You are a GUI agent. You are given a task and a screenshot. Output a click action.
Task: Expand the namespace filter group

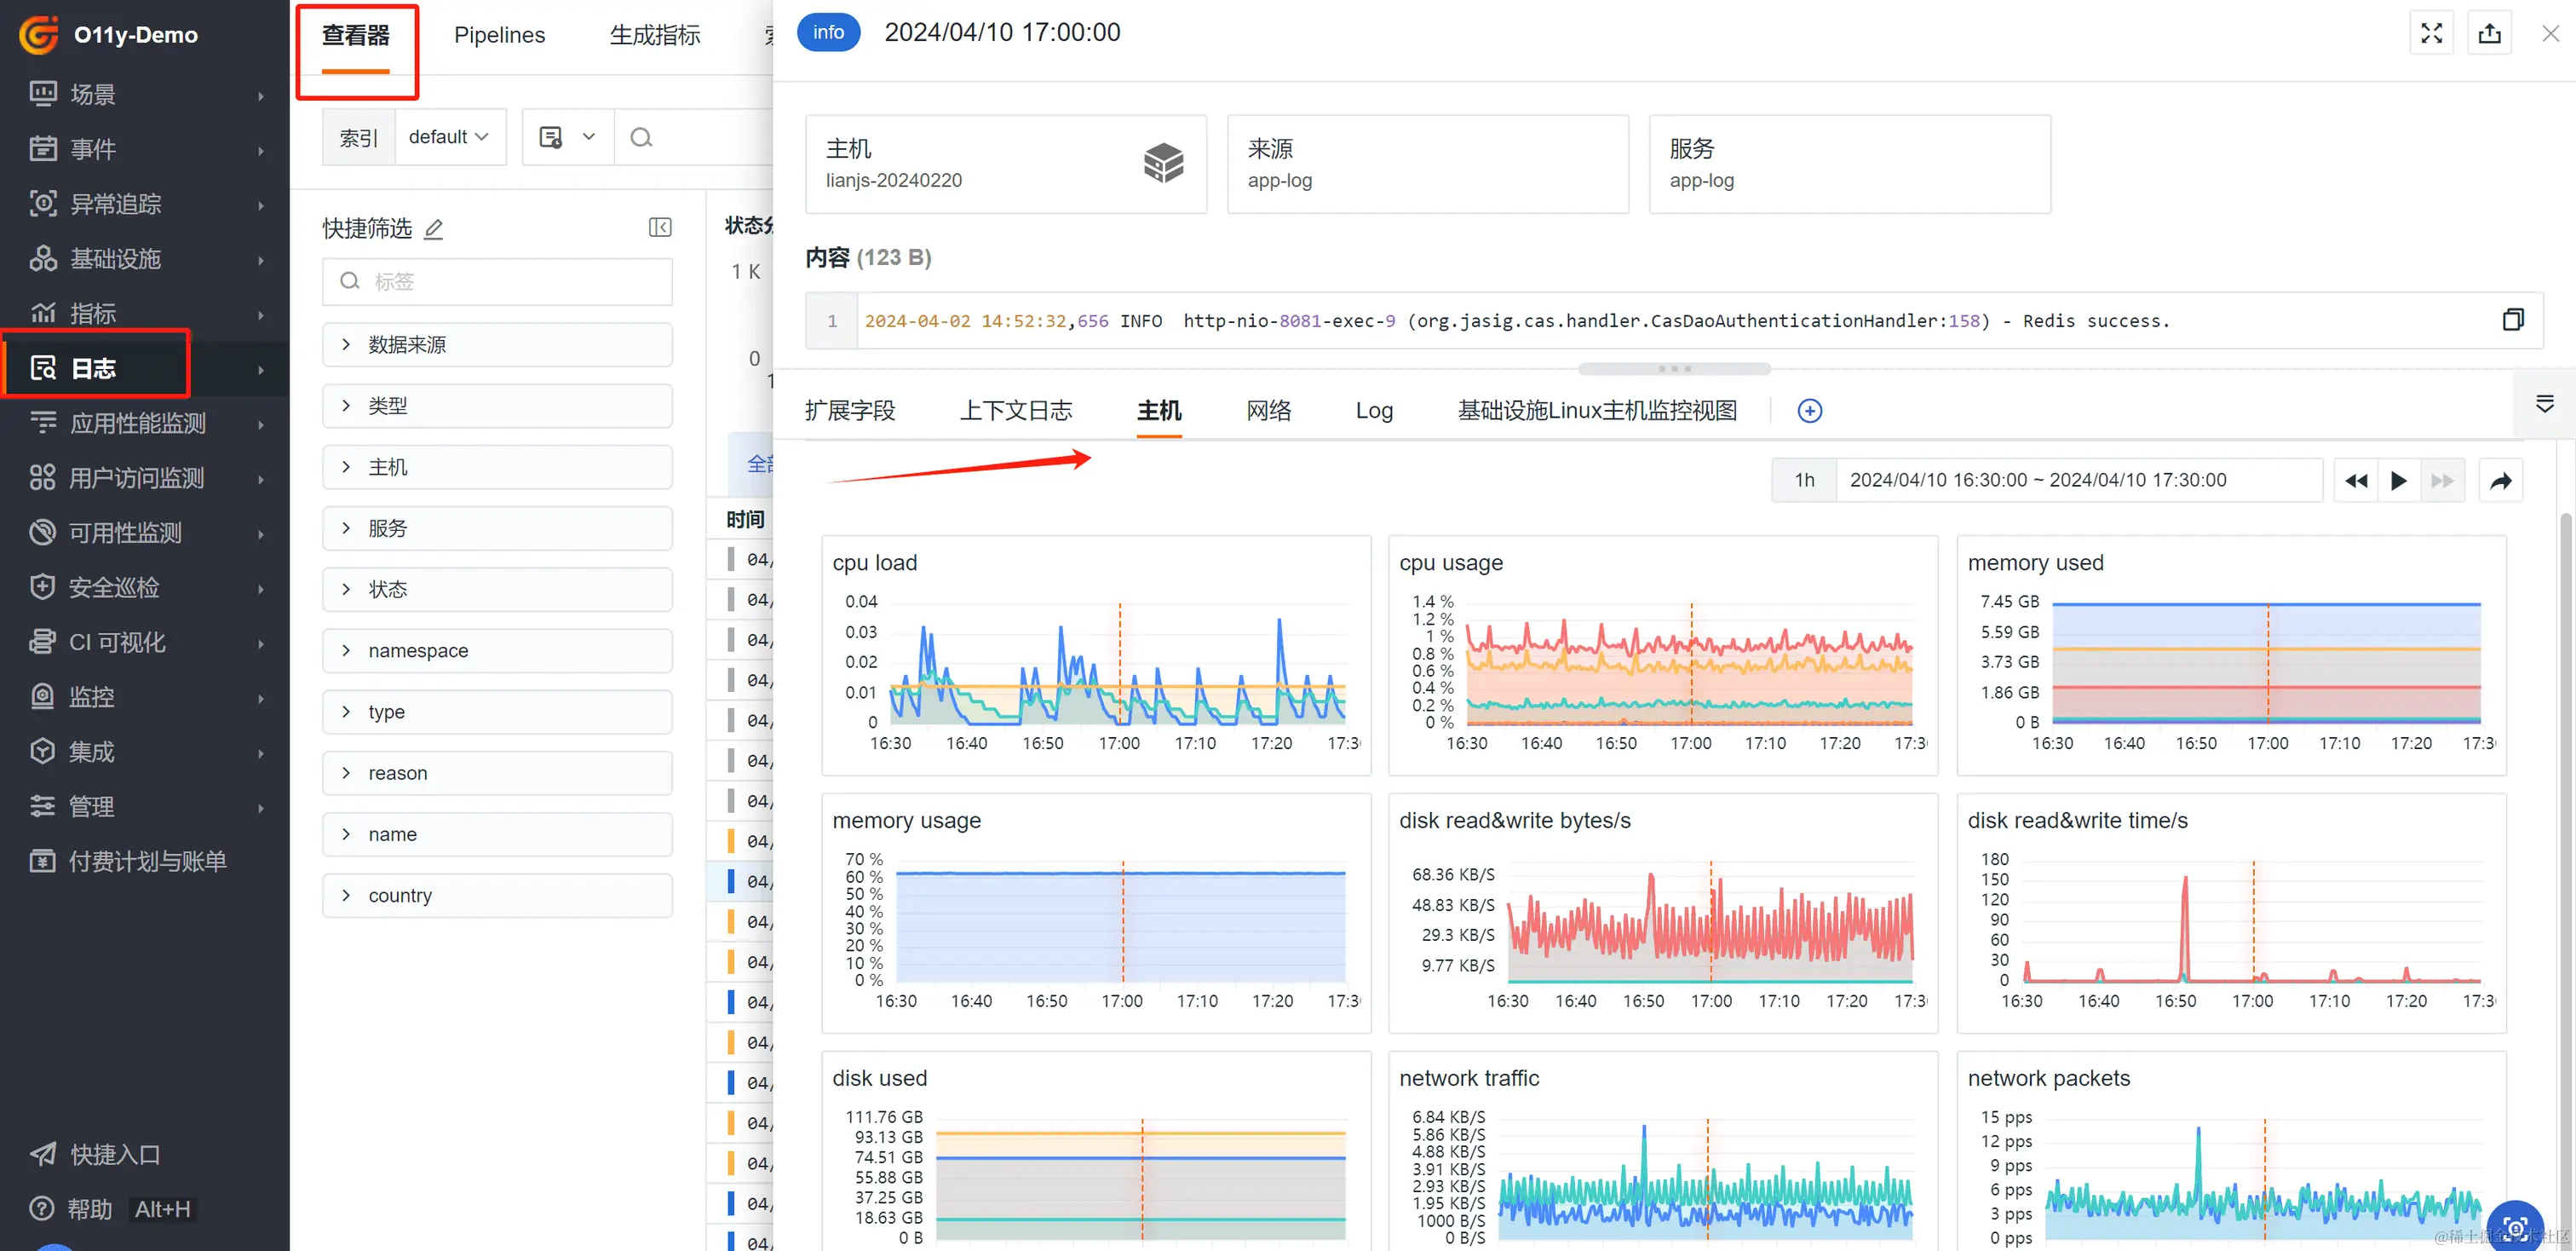pos(497,651)
